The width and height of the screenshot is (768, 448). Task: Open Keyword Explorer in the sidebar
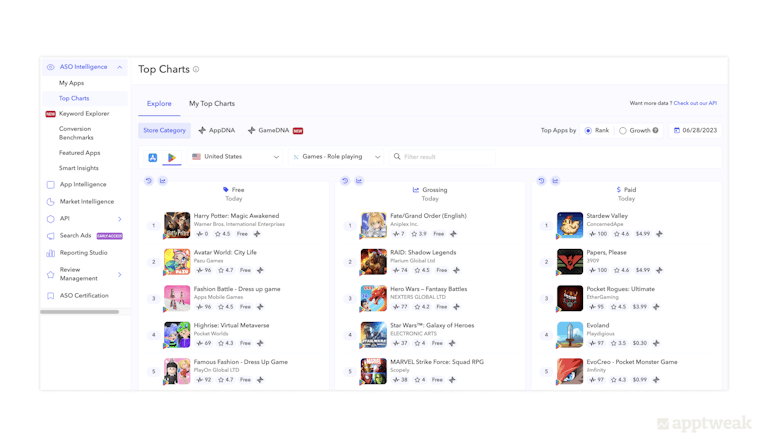pyautogui.click(x=84, y=114)
